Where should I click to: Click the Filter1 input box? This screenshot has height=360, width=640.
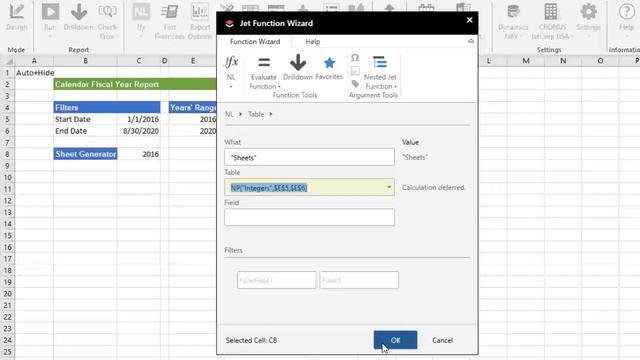[359, 280]
